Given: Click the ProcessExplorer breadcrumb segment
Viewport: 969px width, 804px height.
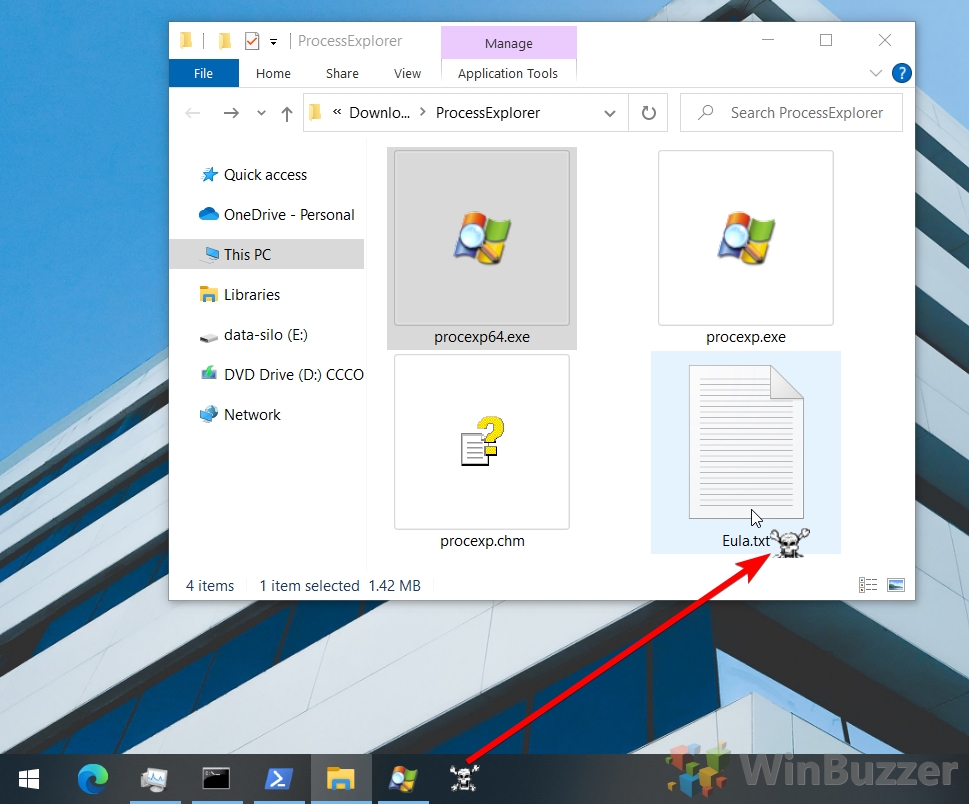Looking at the screenshot, I should [x=488, y=113].
